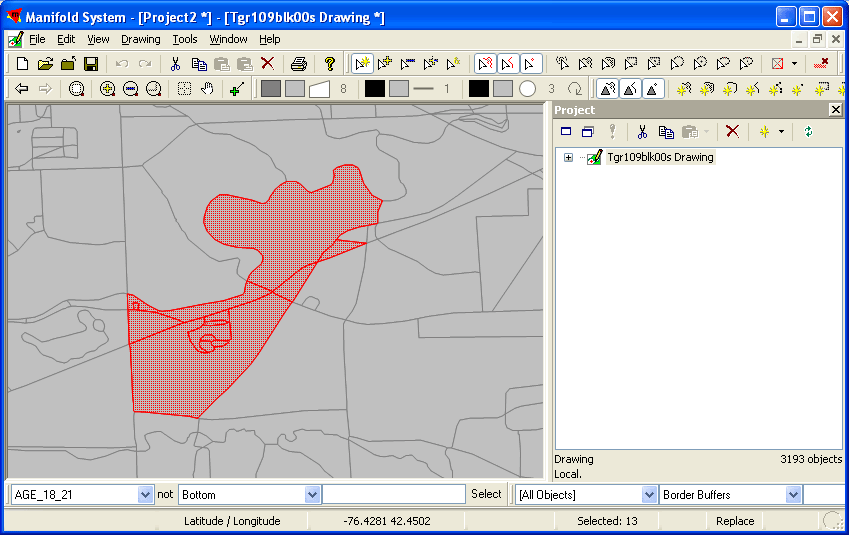849x535 pixels.
Task: Click the black foreground color swatch
Action: point(374,89)
